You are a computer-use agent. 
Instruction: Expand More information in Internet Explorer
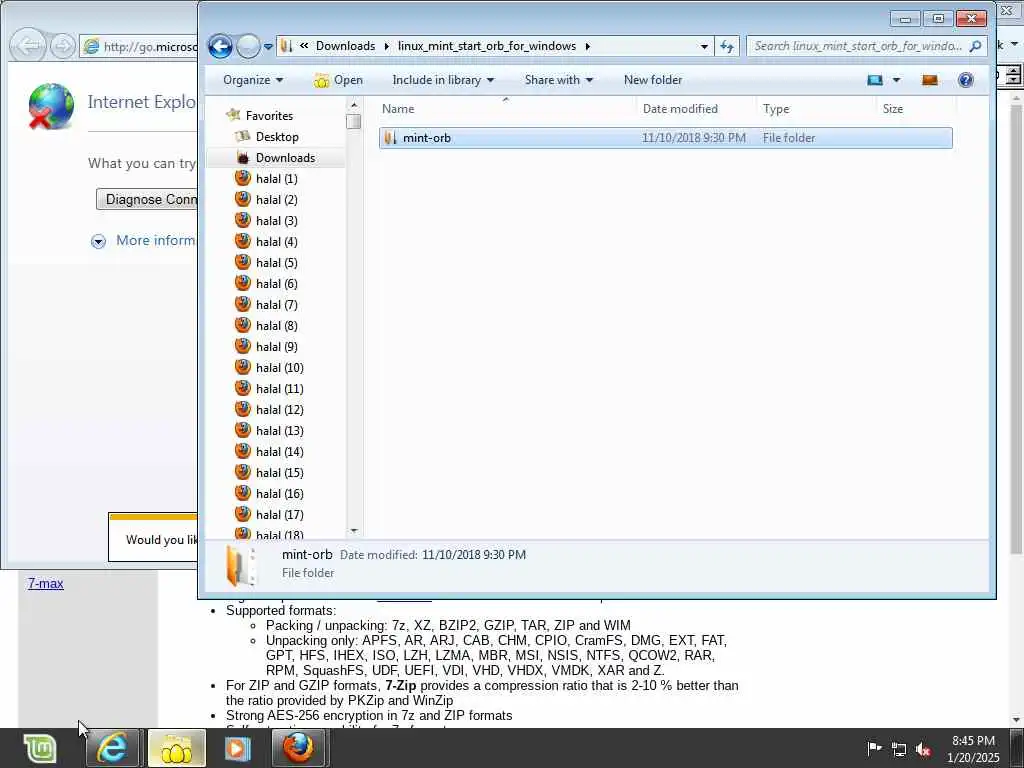(142, 240)
